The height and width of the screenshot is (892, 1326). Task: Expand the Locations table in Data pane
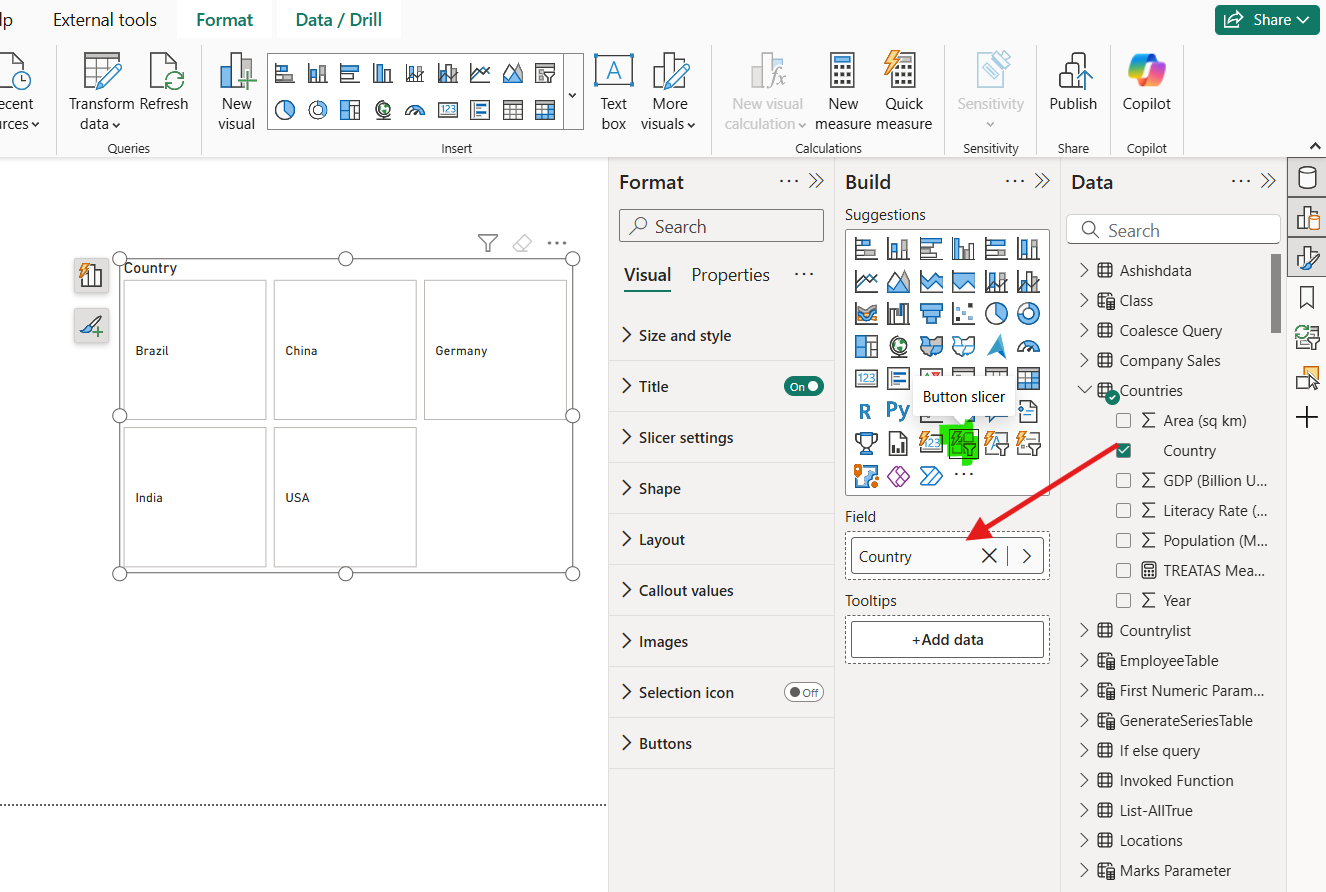click(1084, 840)
